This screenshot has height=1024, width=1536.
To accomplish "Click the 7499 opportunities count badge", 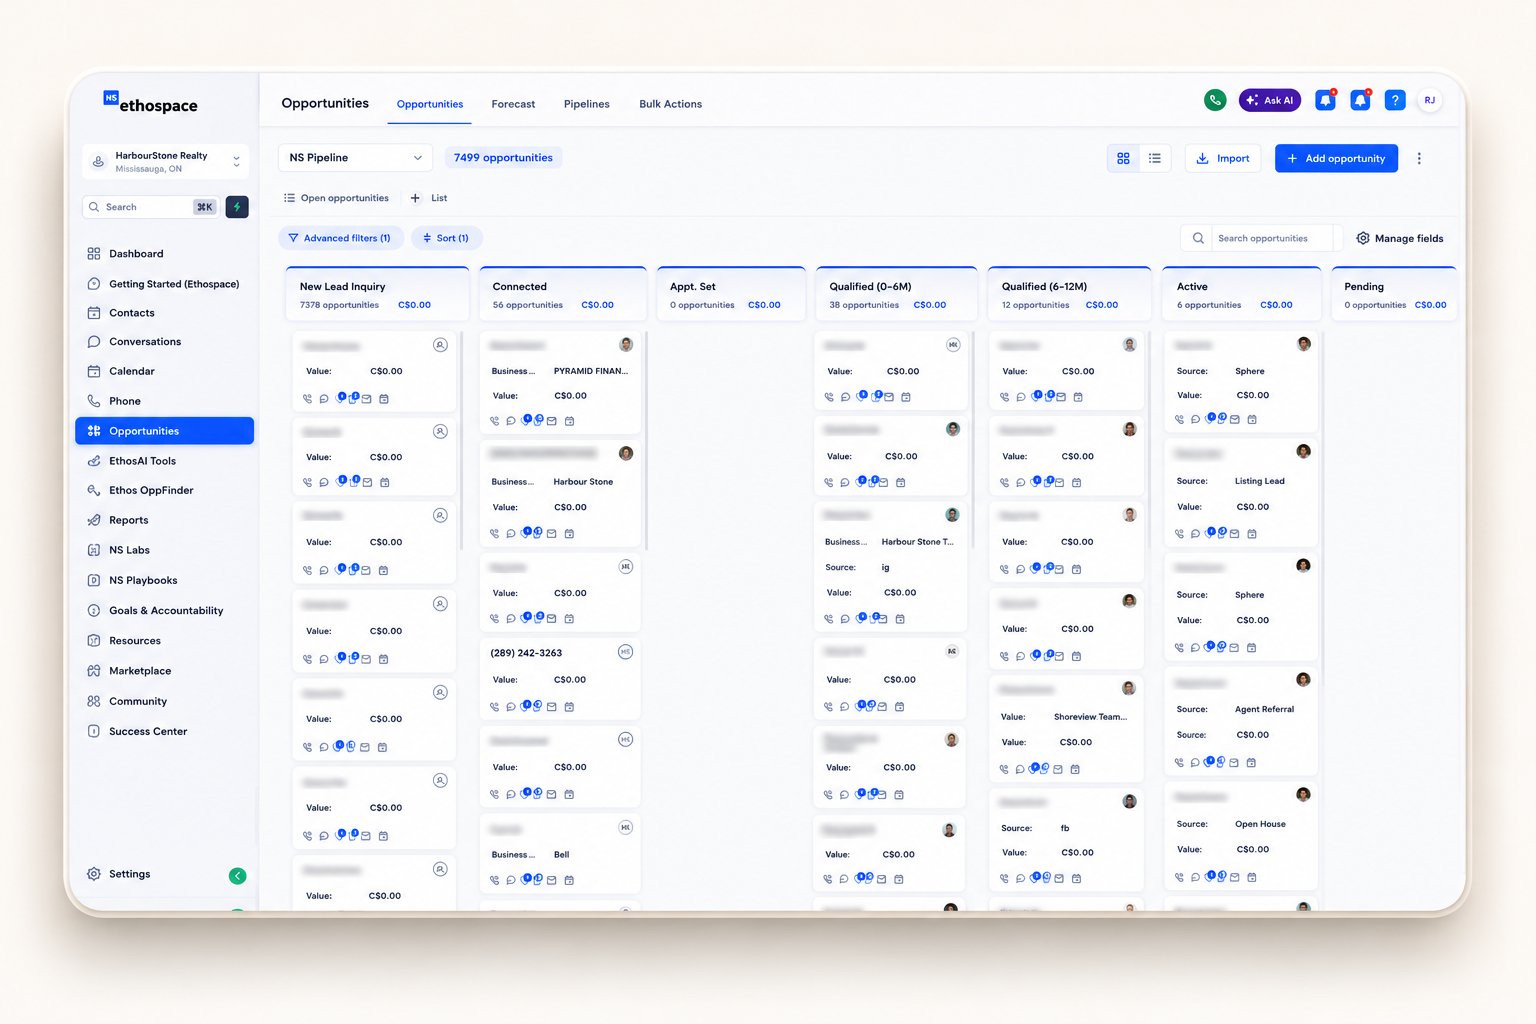I will pyautogui.click(x=503, y=158).
